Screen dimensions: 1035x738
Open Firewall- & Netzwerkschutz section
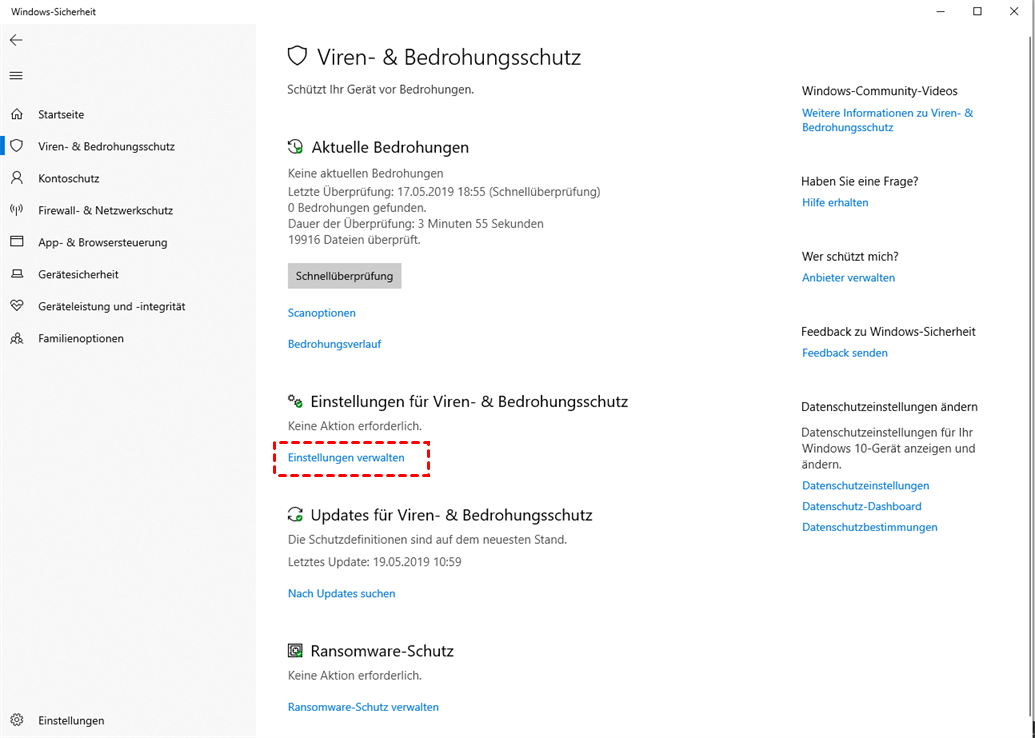pyautogui.click(x=106, y=211)
